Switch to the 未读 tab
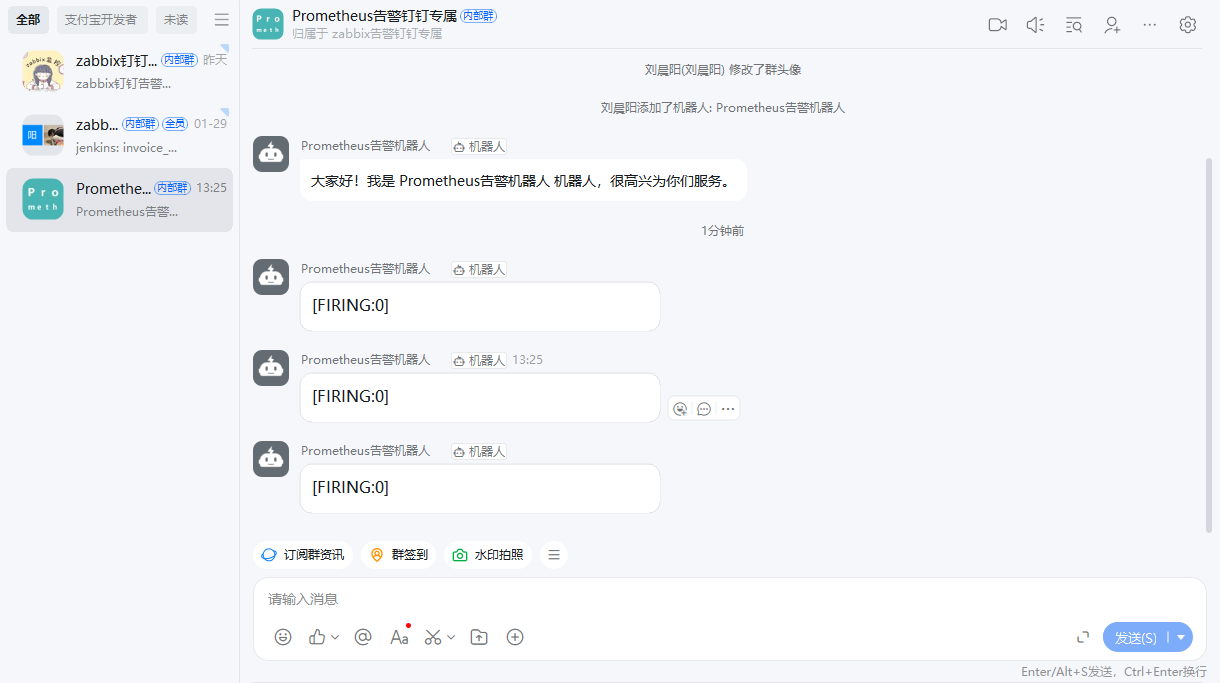 [x=176, y=20]
